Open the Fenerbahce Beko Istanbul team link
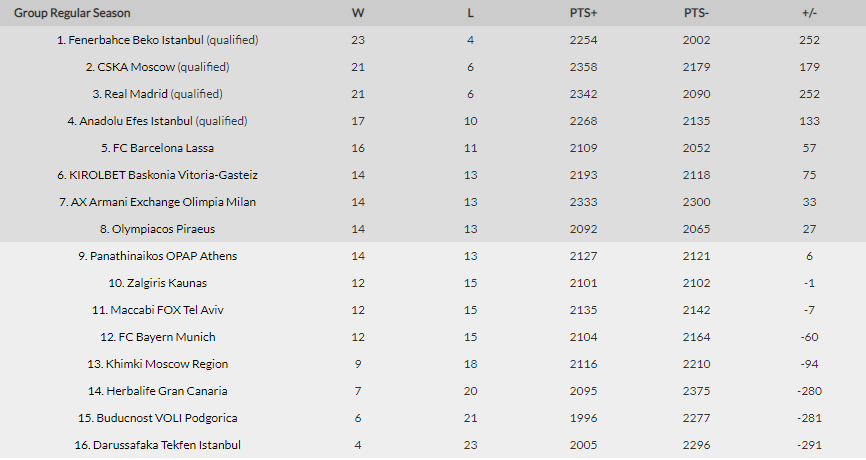The image size is (866, 460). click(x=137, y=40)
